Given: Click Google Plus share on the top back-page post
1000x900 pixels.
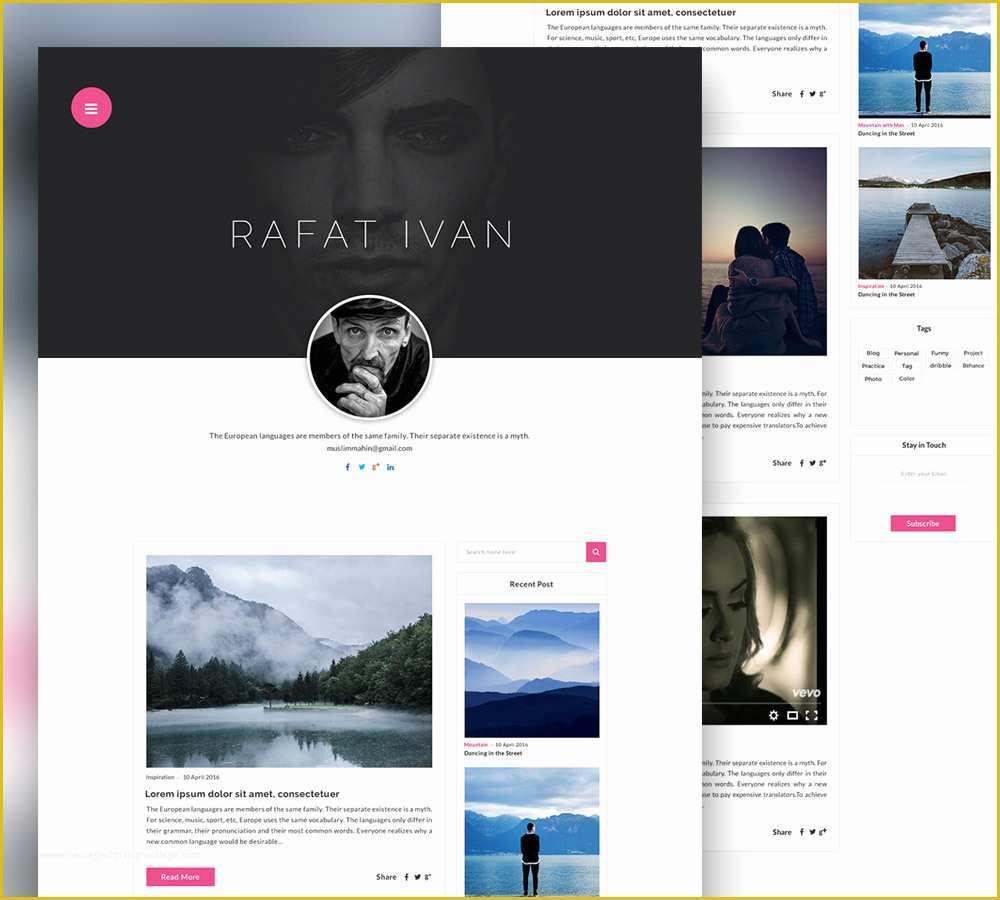Looking at the screenshot, I should (x=823, y=94).
